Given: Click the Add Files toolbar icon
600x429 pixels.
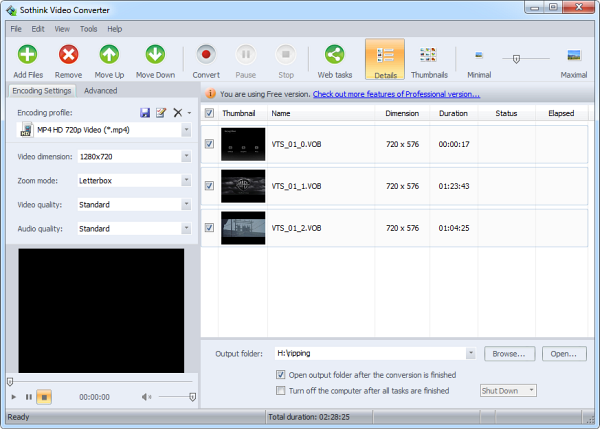Looking at the screenshot, I should (27, 54).
